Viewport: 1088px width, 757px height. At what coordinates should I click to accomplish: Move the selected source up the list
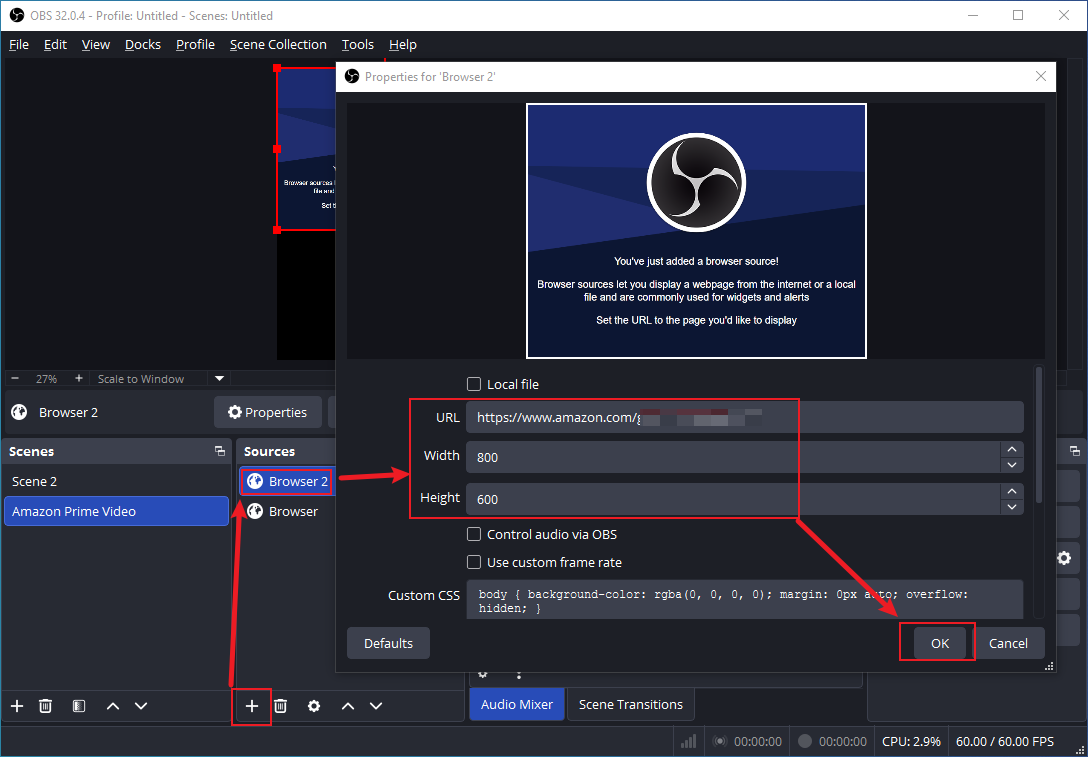(x=348, y=706)
